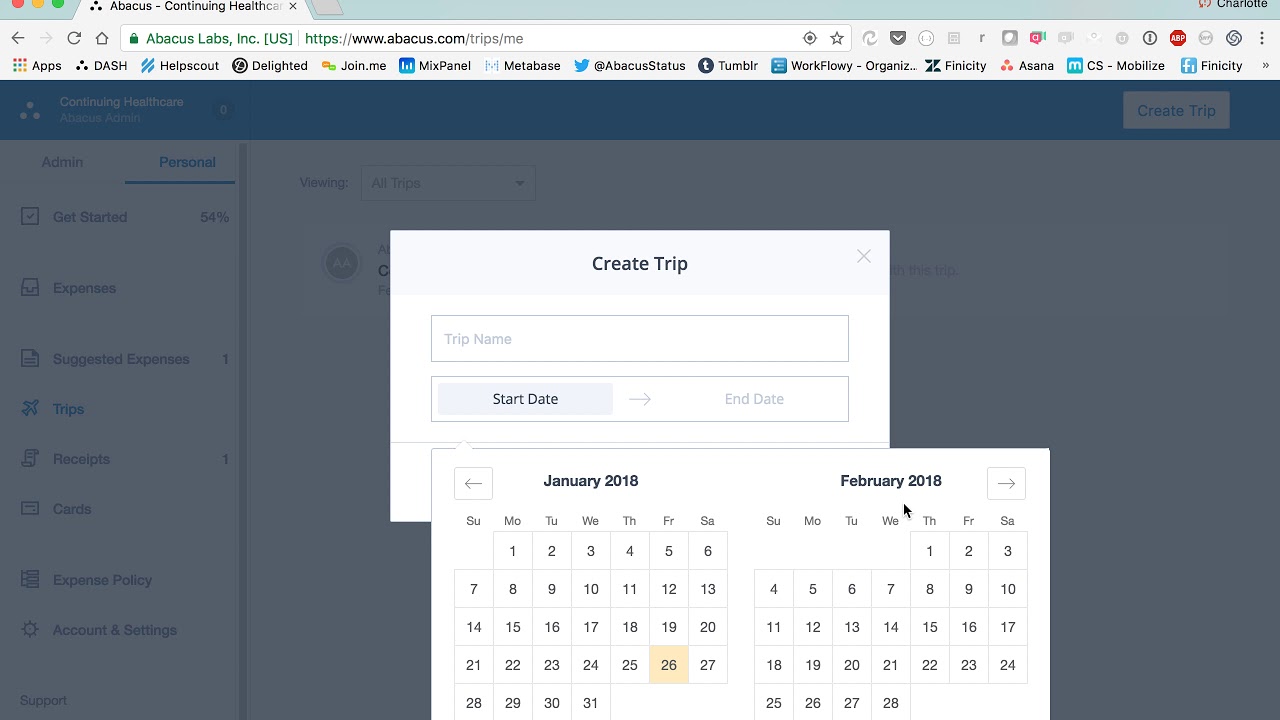Pick January 1 in calendar
The width and height of the screenshot is (1280, 720).
(513, 551)
